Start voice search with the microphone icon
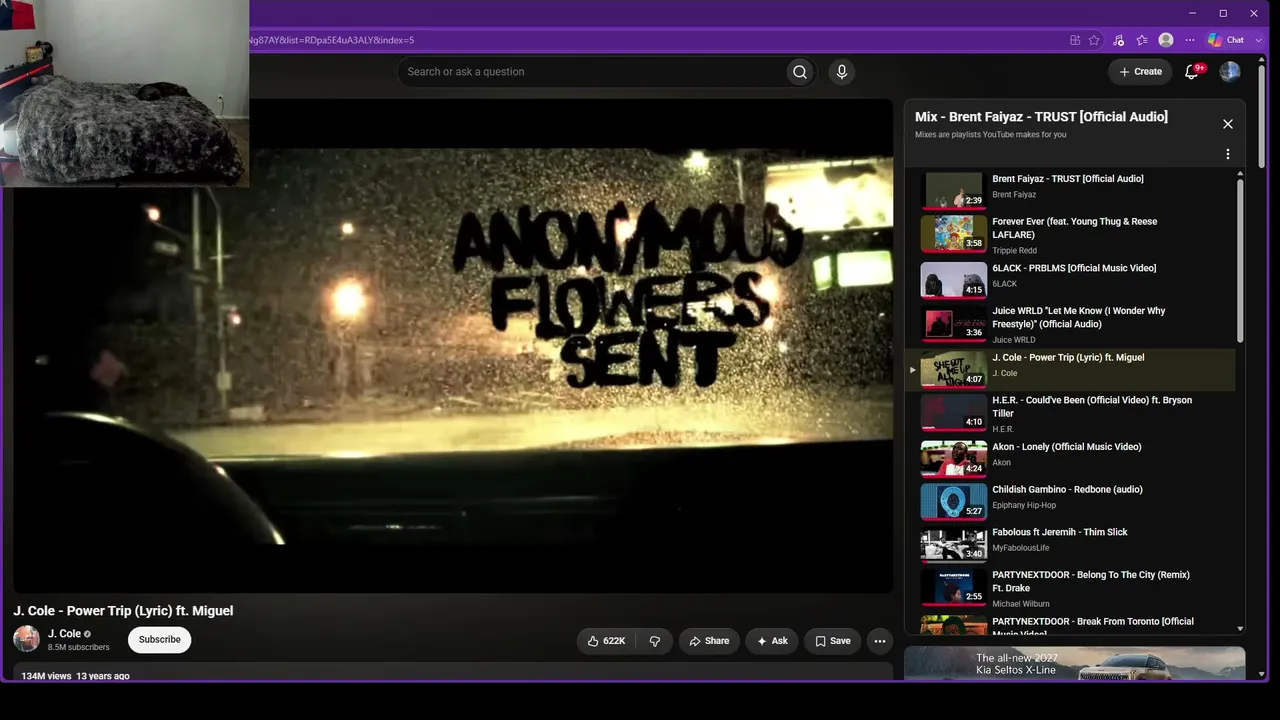The width and height of the screenshot is (1280, 720). pos(842,72)
